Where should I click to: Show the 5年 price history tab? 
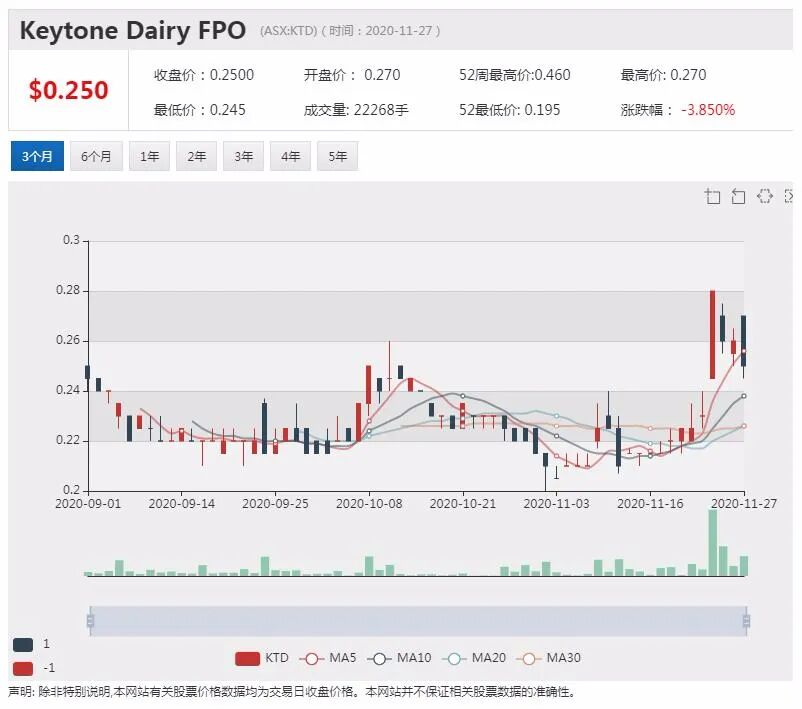[x=338, y=156]
